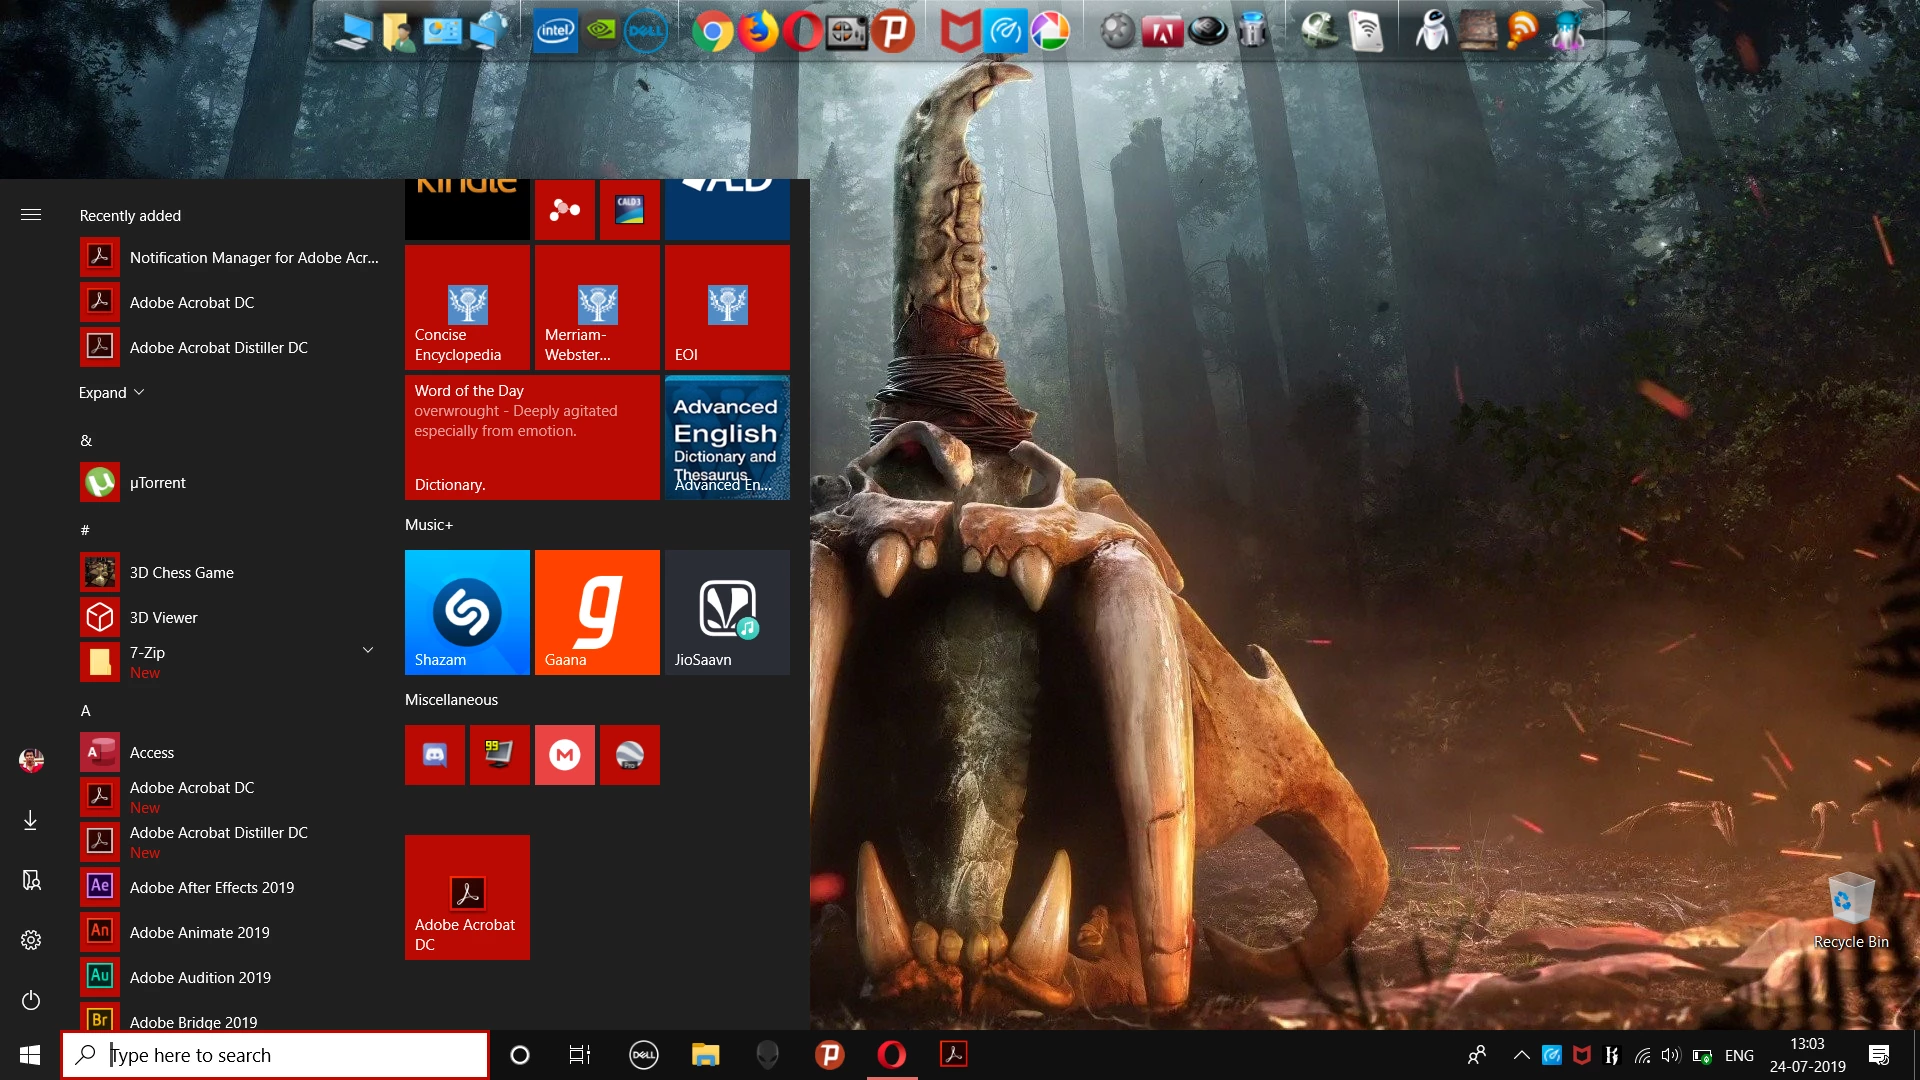This screenshot has height=1080, width=1920.
Task: Expand the Recently added list
Action: tap(111, 392)
